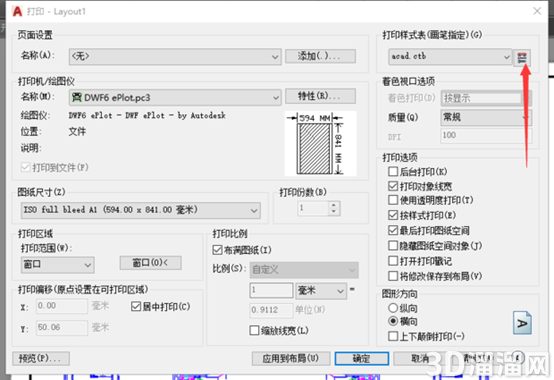Viewport: 554px width, 380px height.
Task: Click the 取消 button
Action: 420,358
